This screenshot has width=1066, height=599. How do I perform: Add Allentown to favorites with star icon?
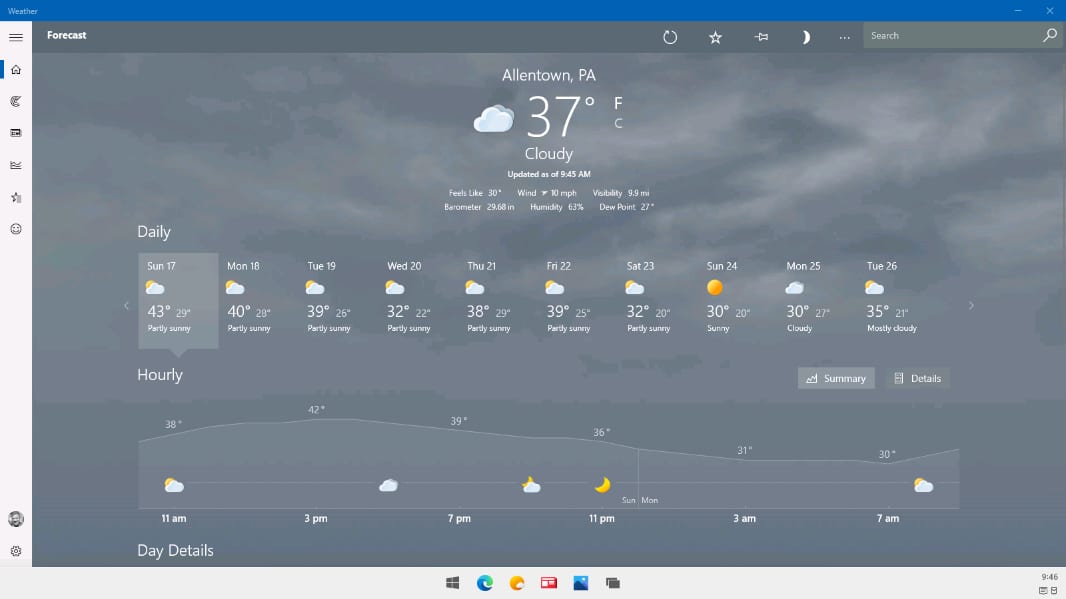pyautogui.click(x=715, y=37)
